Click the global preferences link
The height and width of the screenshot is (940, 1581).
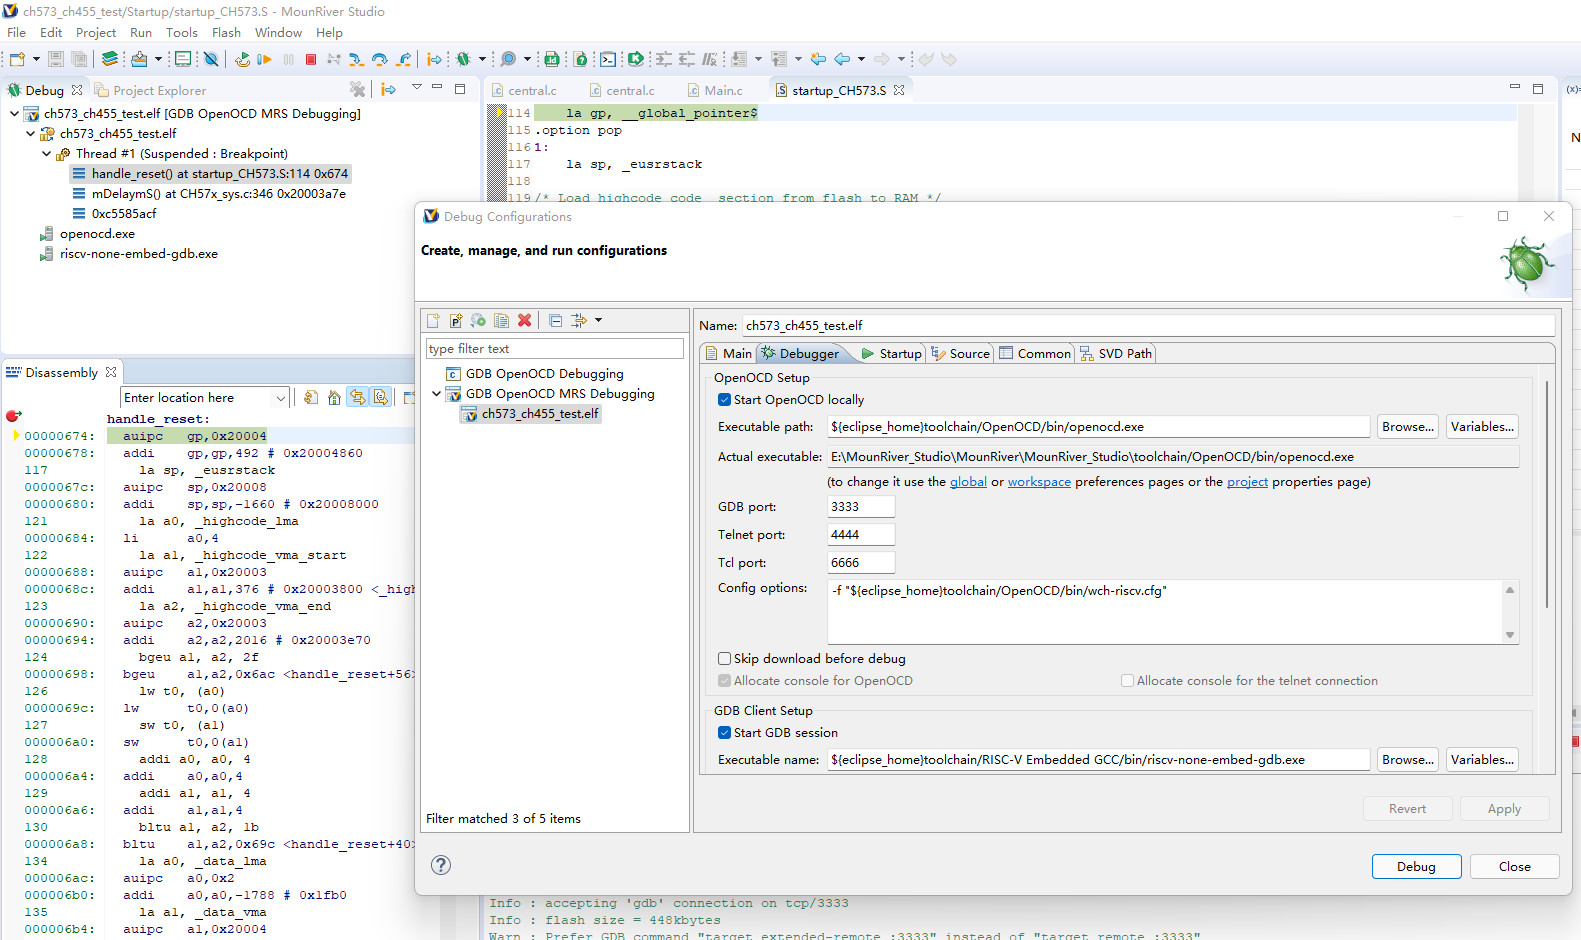[x=968, y=482]
